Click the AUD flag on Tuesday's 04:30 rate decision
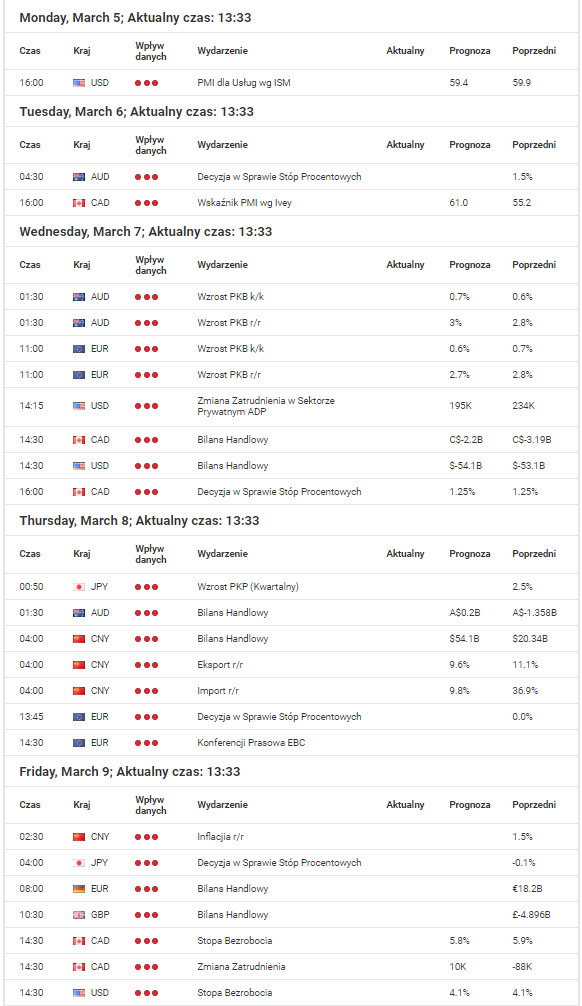Image resolution: width=582 pixels, height=1006 pixels. [x=79, y=177]
